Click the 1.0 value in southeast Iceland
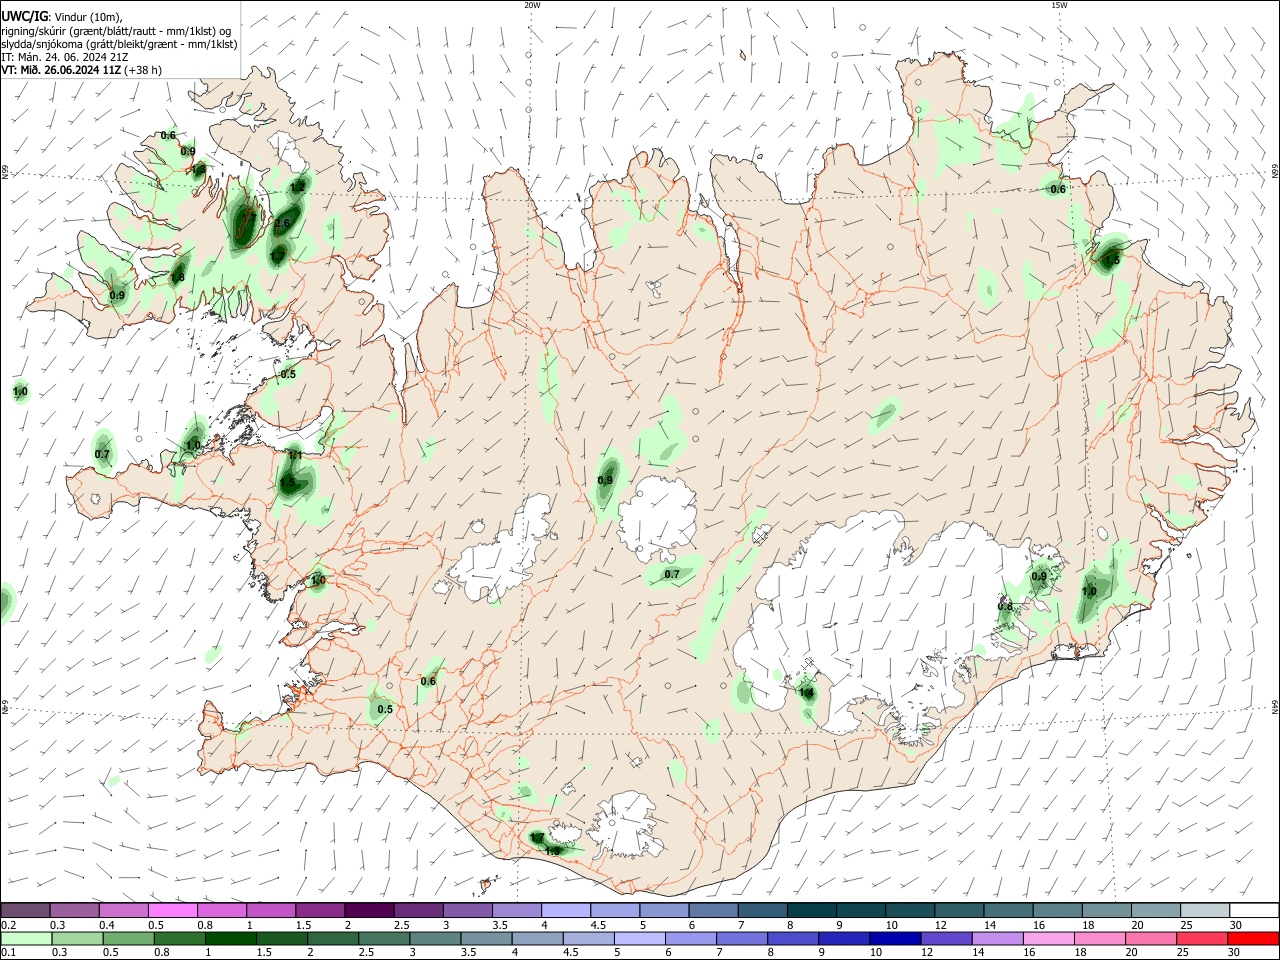The width and height of the screenshot is (1280, 960). click(x=1089, y=591)
